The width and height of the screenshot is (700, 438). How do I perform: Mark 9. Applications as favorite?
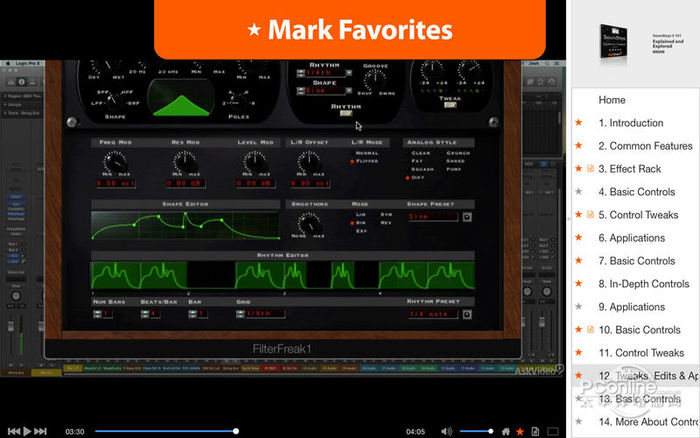[x=579, y=306]
